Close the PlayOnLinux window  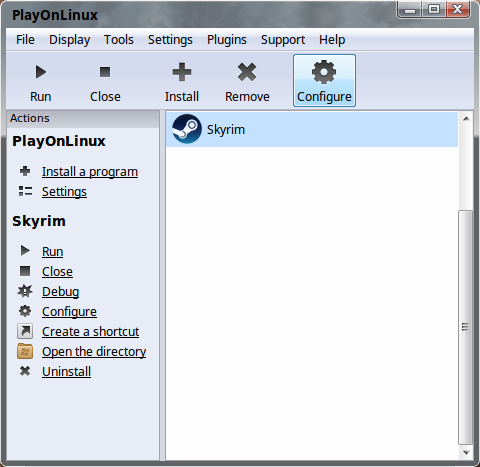(x=458, y=9)
